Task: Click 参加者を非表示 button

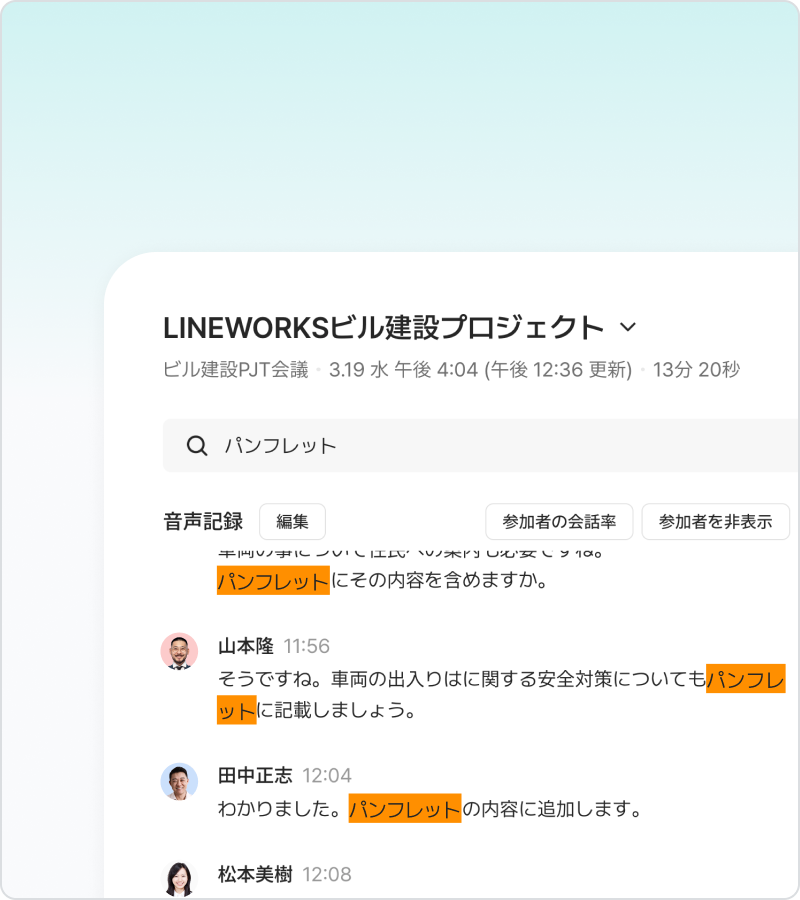Action: click(x=715, y=521)
